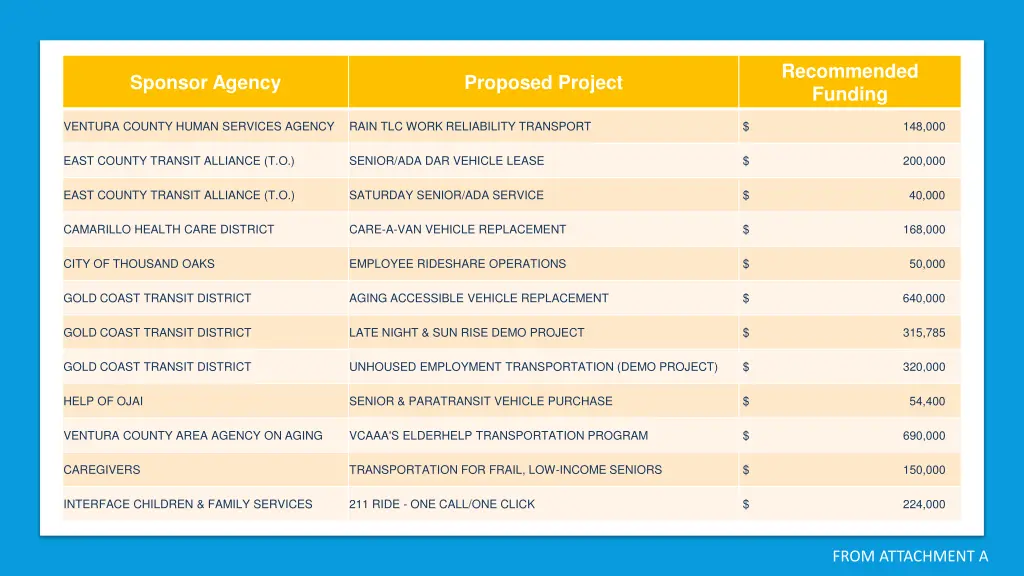
Task: Select 'AGING ACCESSIBLE VEHICLE REPLACEMENT' cell
Action: (x=543, y=298)
